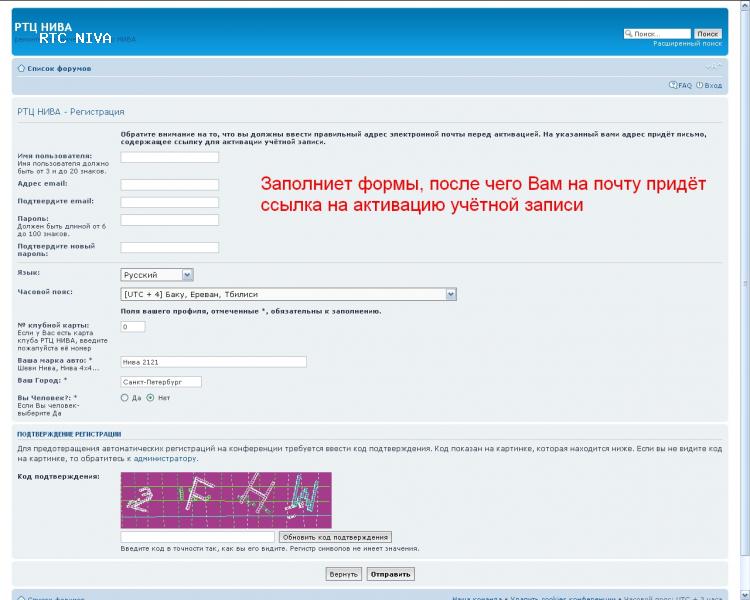Select the Да radio button
750x600 pixels.
[125, 398]
